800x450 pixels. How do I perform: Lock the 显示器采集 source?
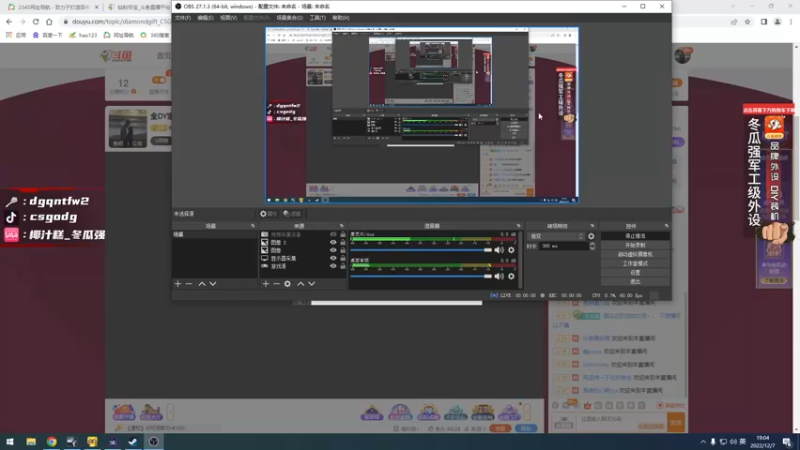pos(343,258)
